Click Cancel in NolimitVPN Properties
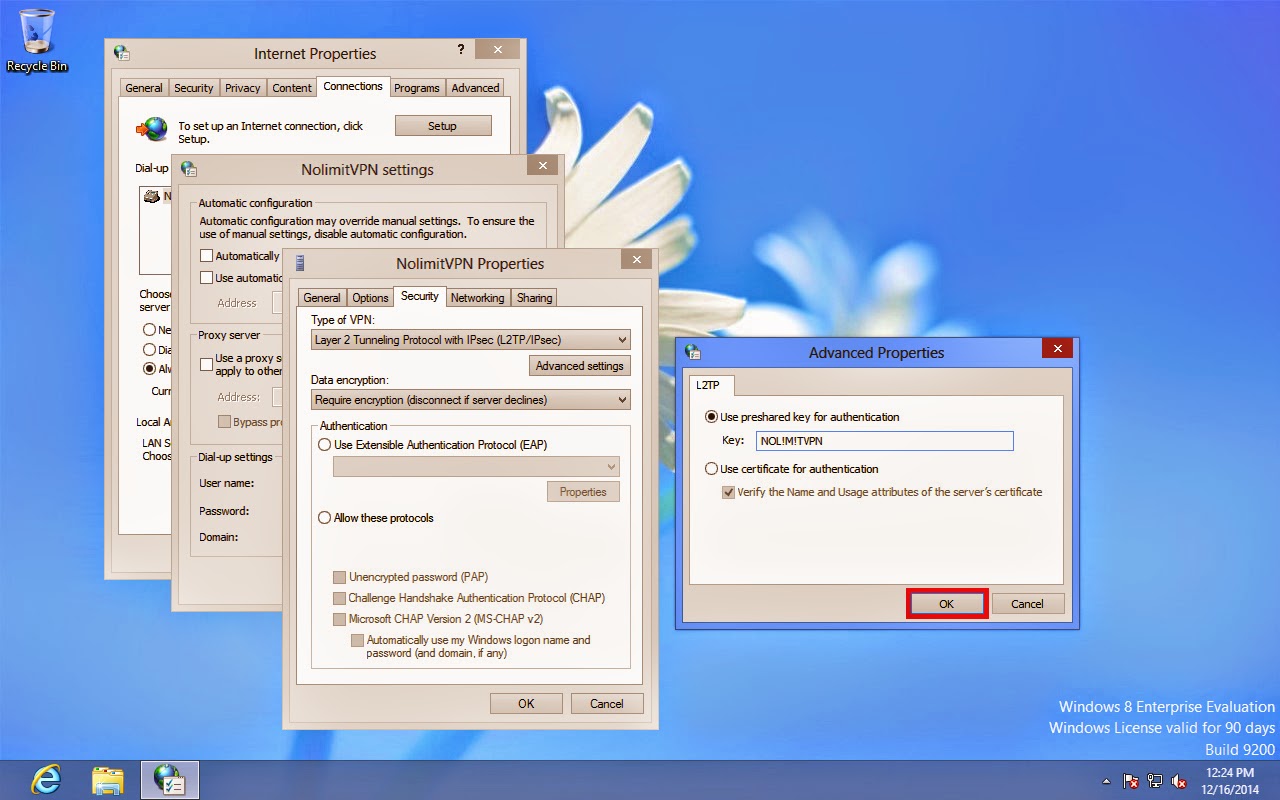Screen dimensions: 1280x800 point(607,704)
